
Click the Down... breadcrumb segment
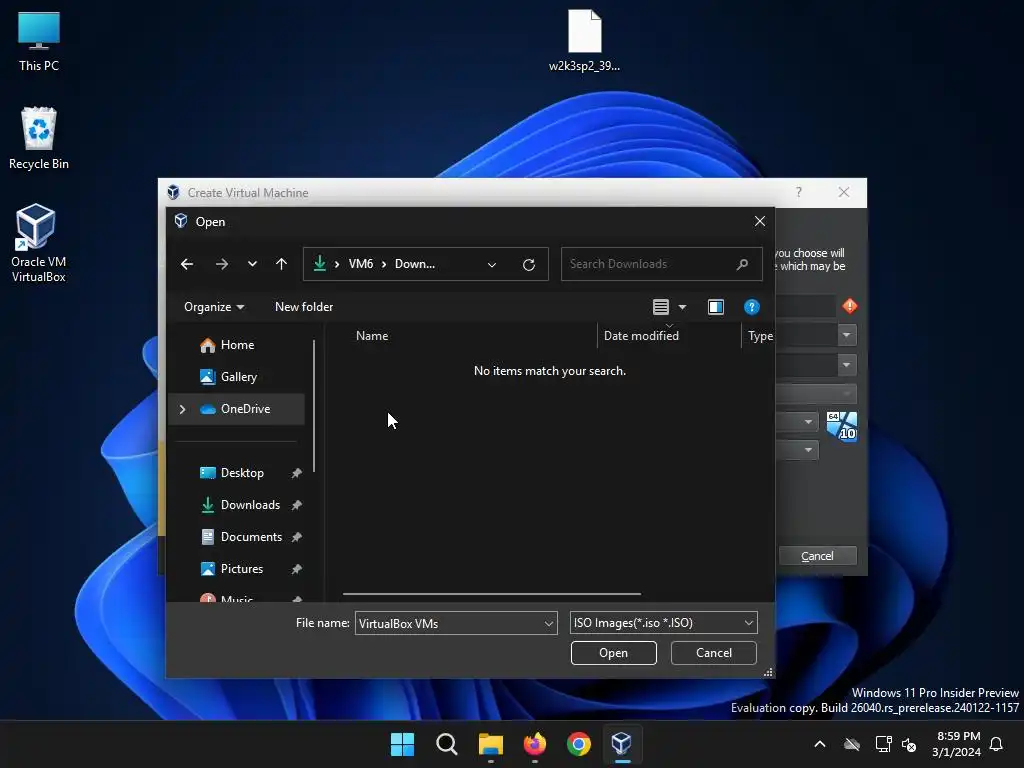(415, 264)
